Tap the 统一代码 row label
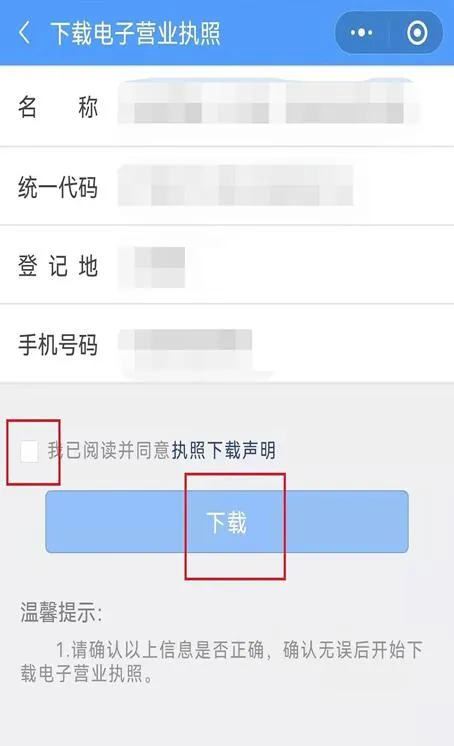Screen dimensions: 454x746 coord(58,186)
